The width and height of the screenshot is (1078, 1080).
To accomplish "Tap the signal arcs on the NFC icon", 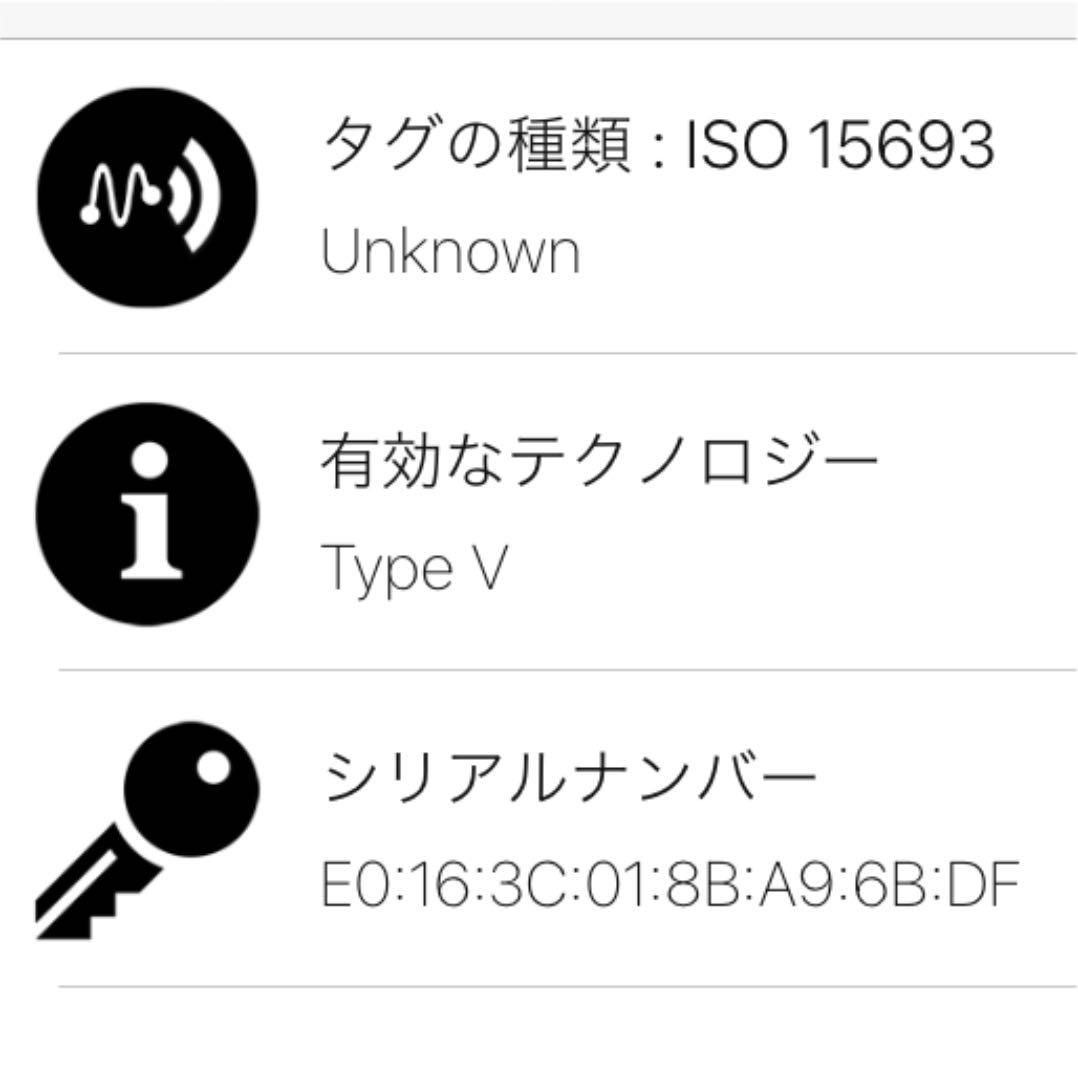I will point(194,195).
